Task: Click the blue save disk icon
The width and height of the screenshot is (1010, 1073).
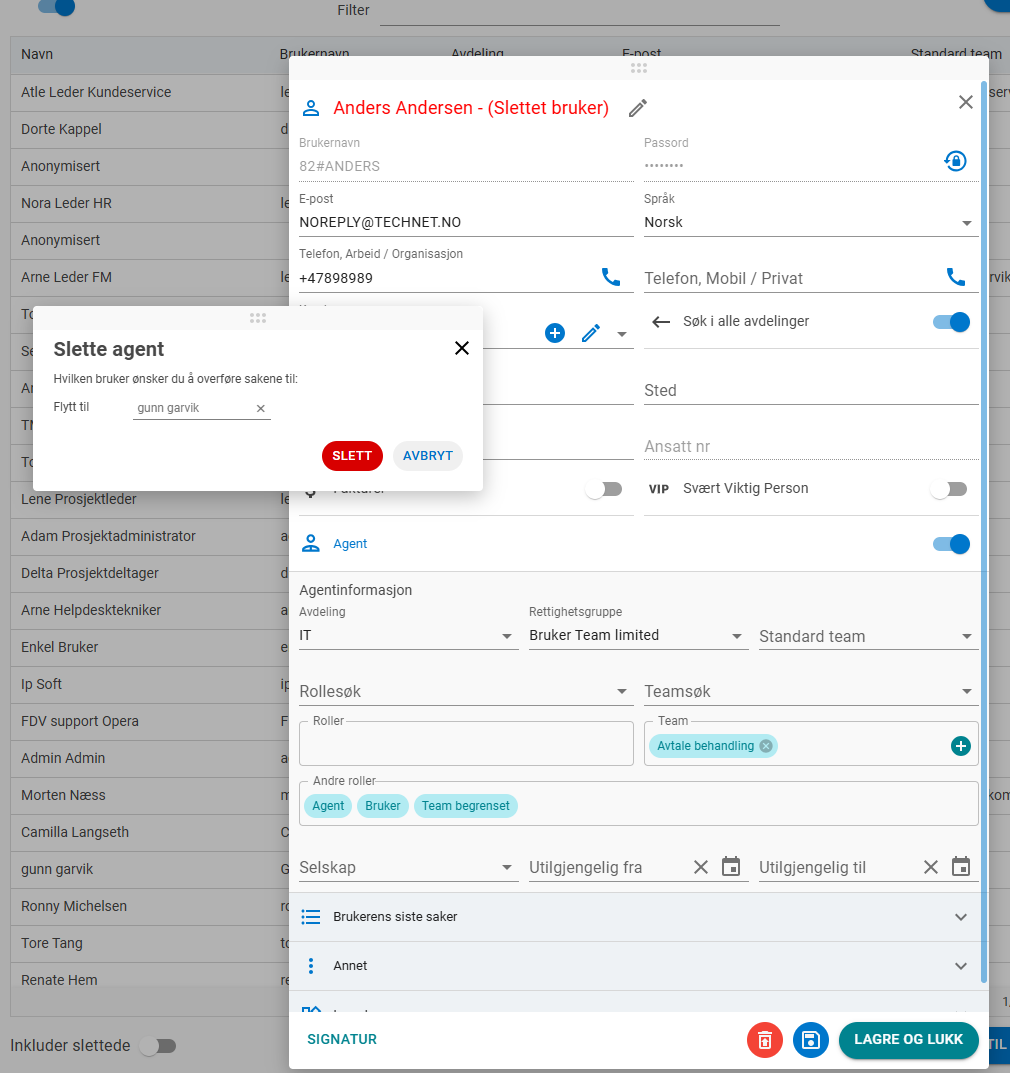Action: click(x=811, y=1039)
